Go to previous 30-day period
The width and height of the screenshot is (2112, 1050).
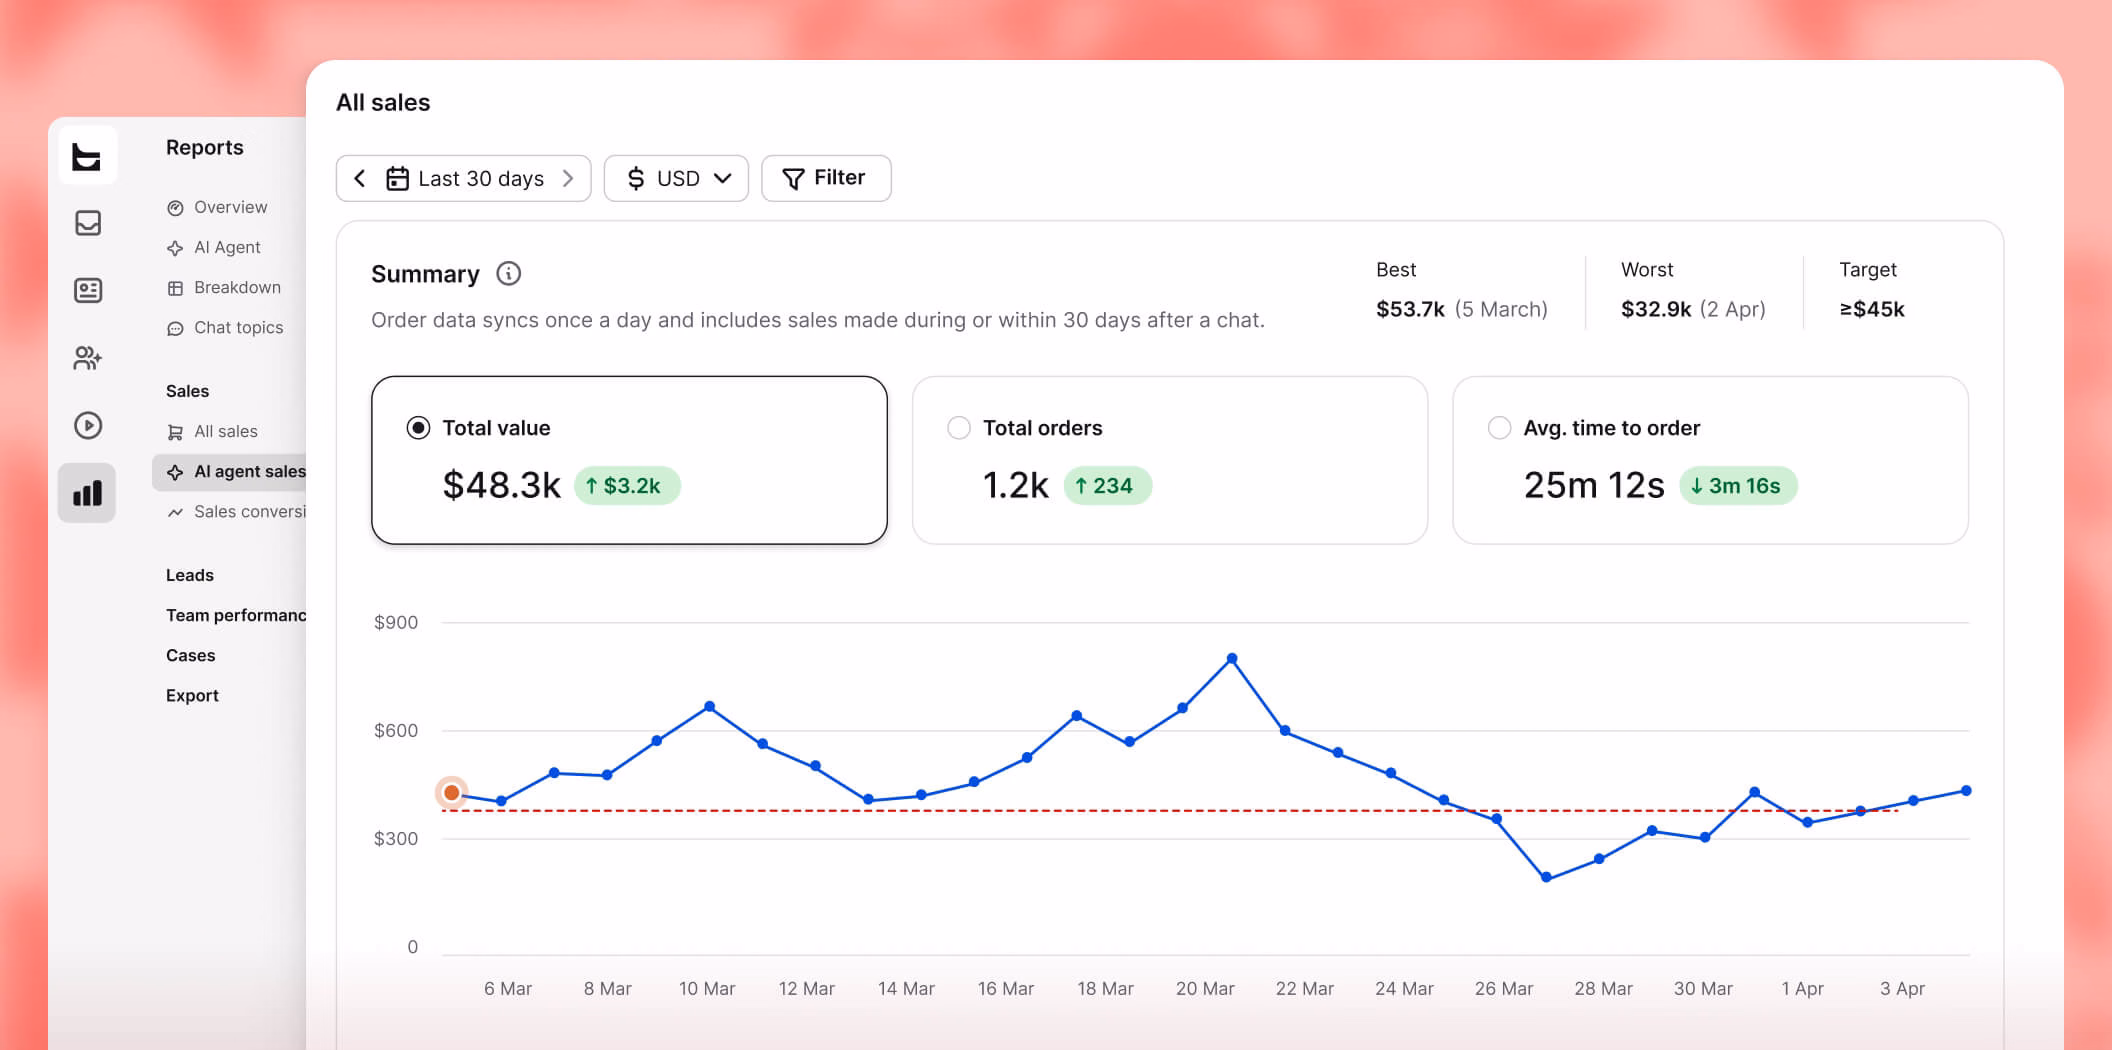click(x=360, y=178)
